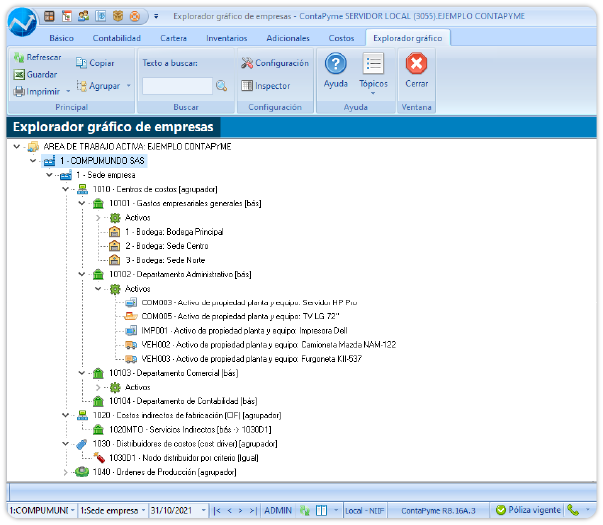Image resolution: width=603 pixels, height=525 pixels.
Task: Collapse 10102 - Departamento Administrativo node
Action: point(82,274)
